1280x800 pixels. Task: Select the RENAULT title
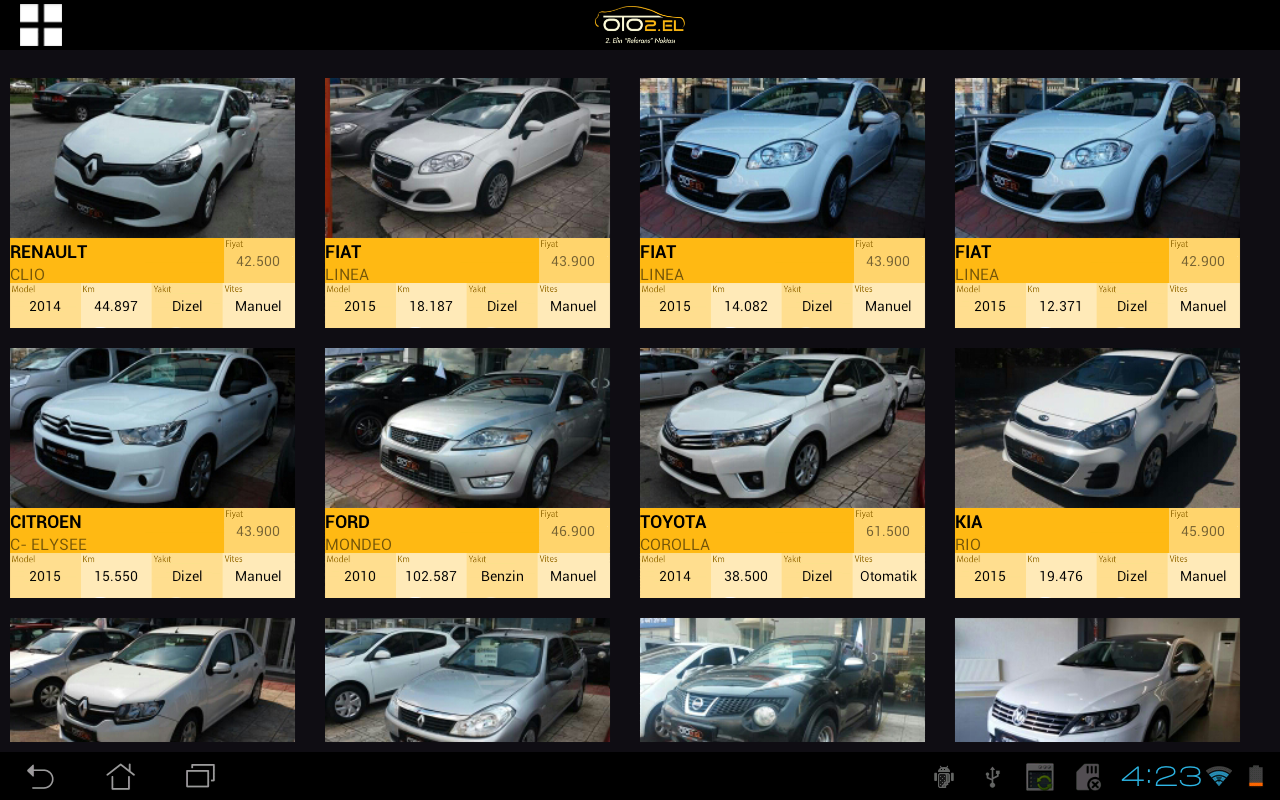pyautogui.click(x=49, y=252)
